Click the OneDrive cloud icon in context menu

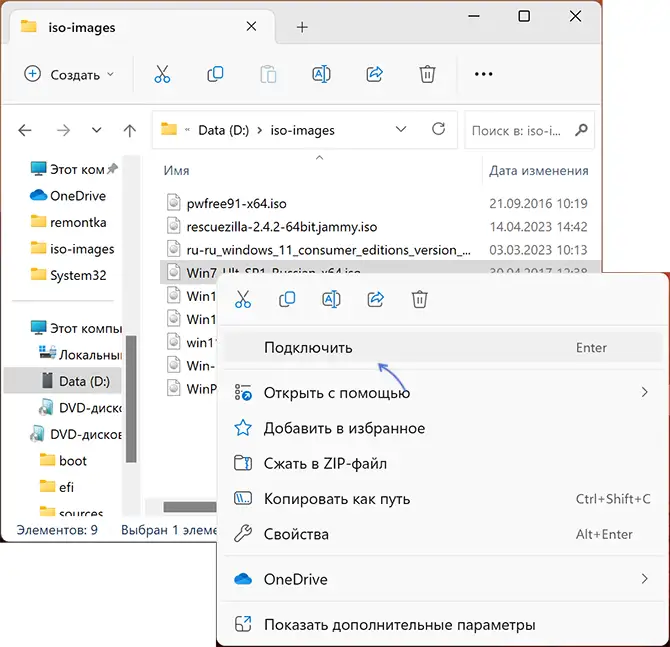pyautogui.click(x=243, y=579)
